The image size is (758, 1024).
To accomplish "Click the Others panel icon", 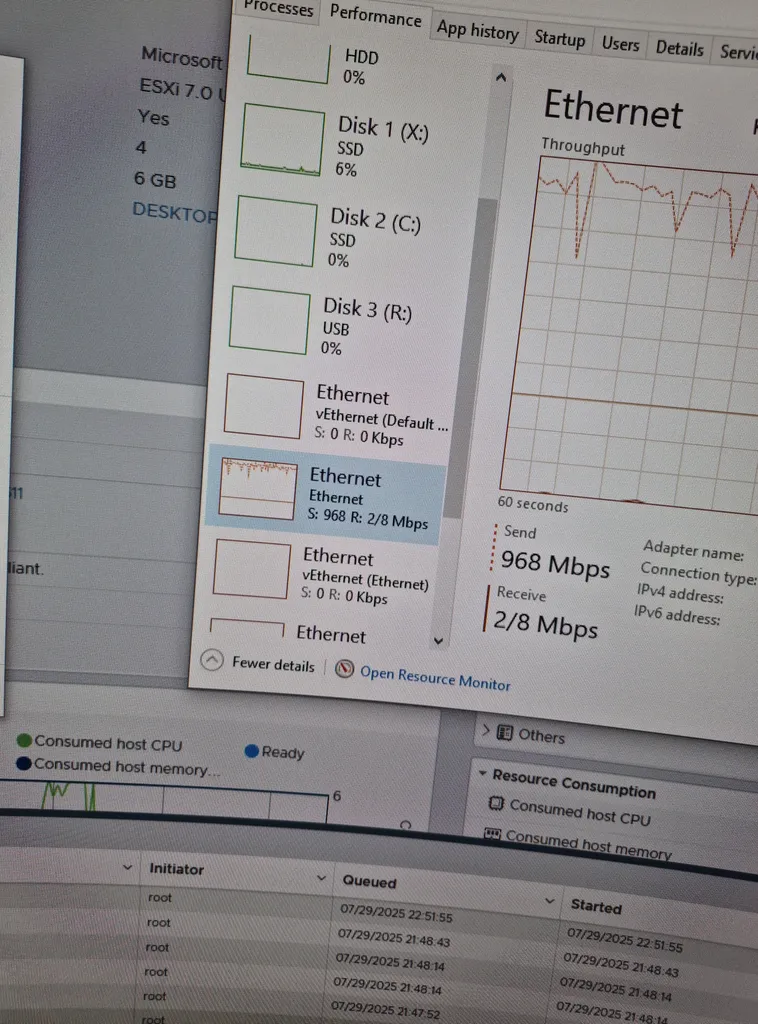I will (x=505, y=733).
